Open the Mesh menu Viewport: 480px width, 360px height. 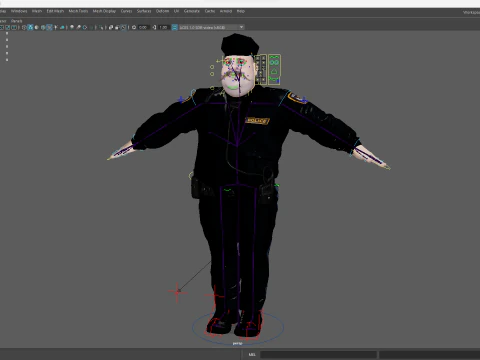click(37, 11)
